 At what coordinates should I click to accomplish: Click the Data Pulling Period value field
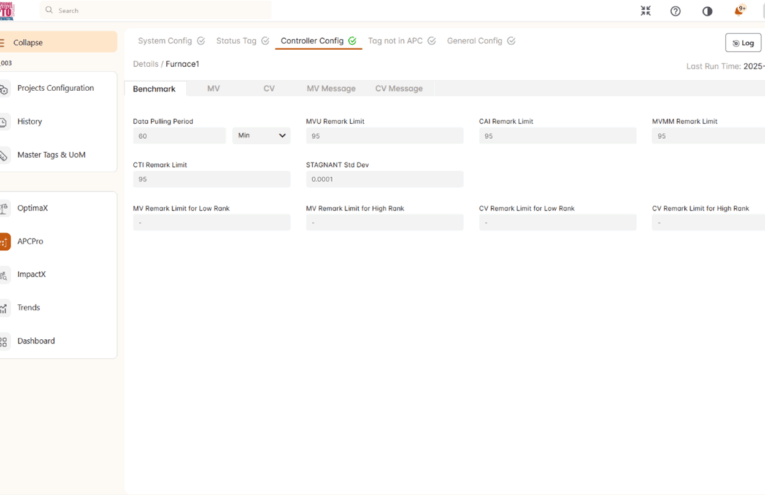click(179, 136)
